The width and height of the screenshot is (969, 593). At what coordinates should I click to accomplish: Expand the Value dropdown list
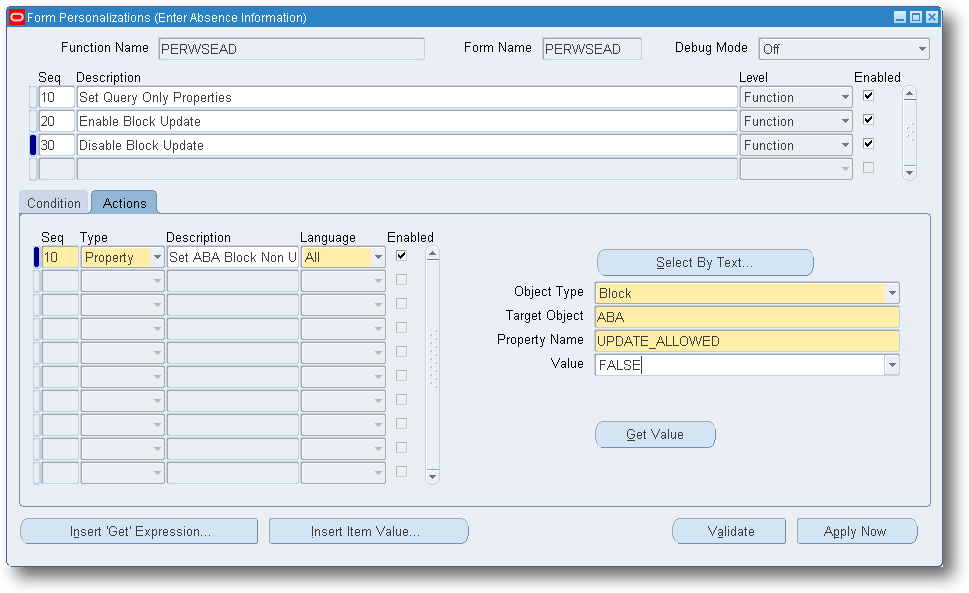point(892,365)
